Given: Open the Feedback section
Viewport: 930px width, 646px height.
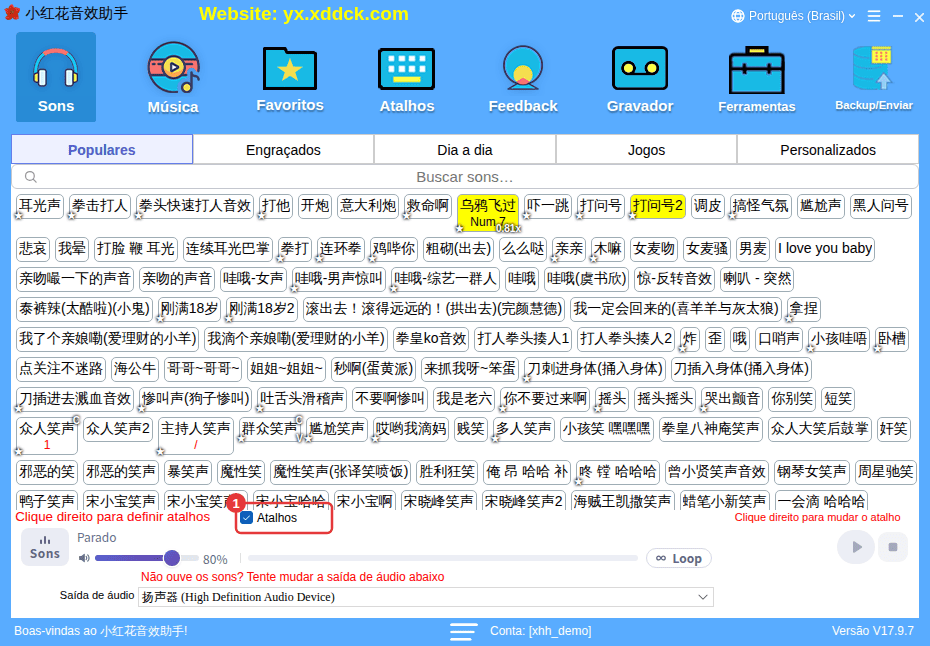Looking at the screenshot, I should click(523, 77).
